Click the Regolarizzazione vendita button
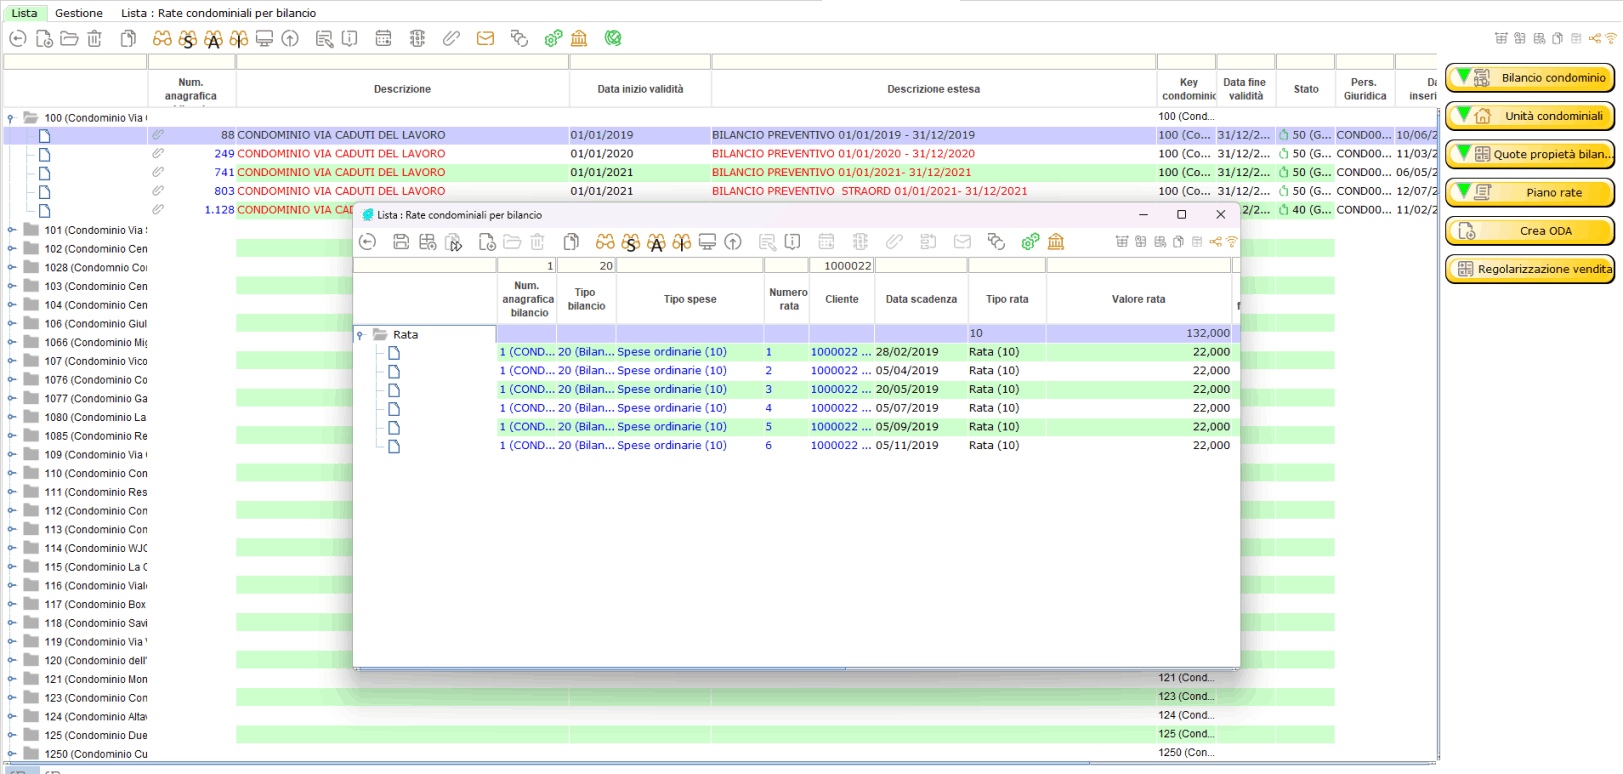1623x774 pixels. (x=1530, y=269)
